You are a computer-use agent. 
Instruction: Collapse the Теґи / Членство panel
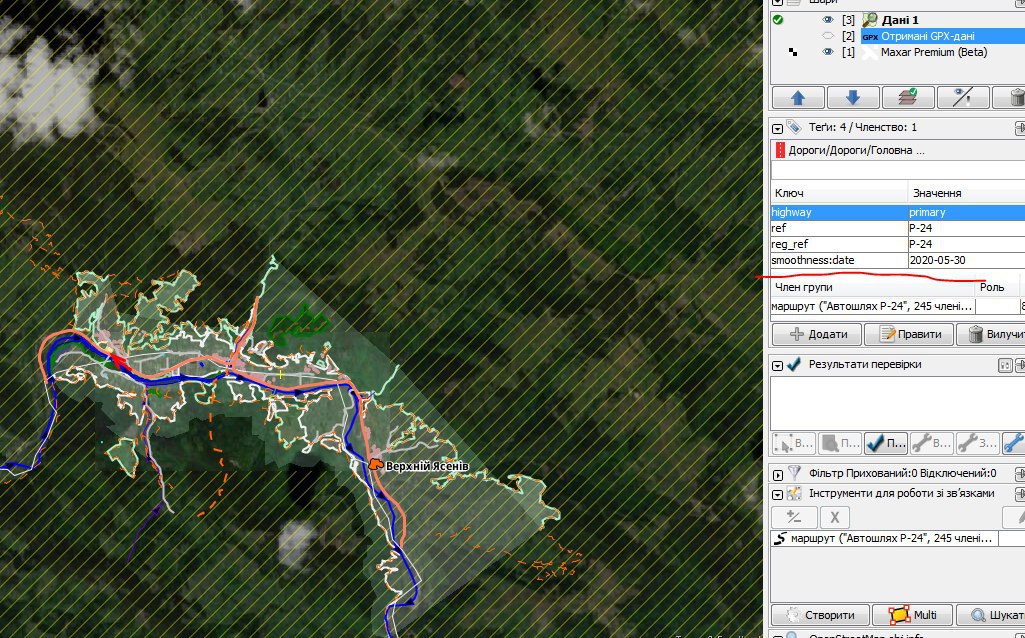pyautogui.click(x=777, y=129)
